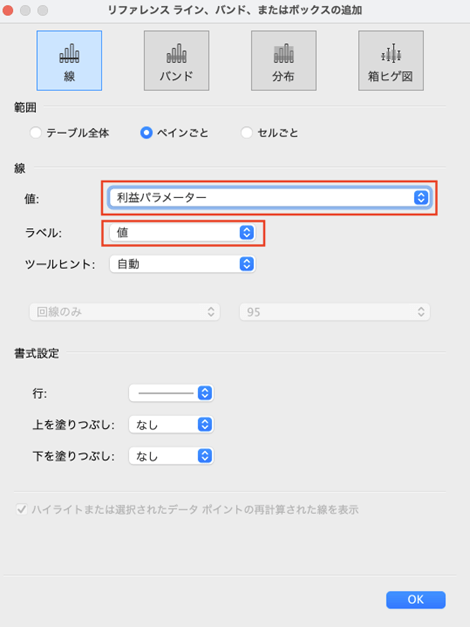Open the 行 line style dropdown

[x=171, y=393]
